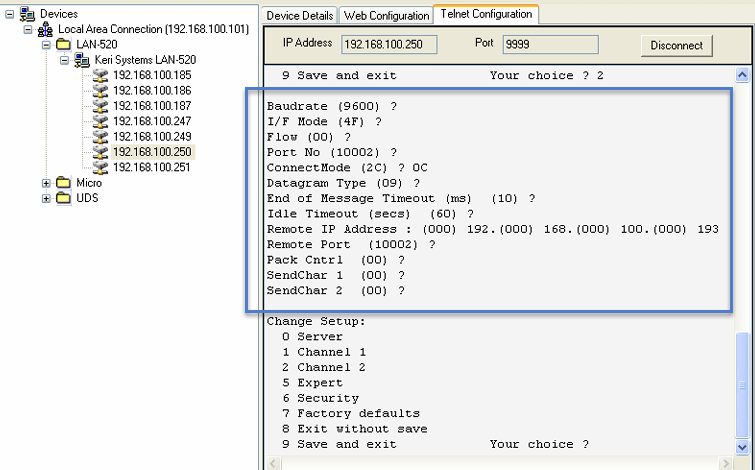Expand the UDS tree node

(x=46, y=198)
